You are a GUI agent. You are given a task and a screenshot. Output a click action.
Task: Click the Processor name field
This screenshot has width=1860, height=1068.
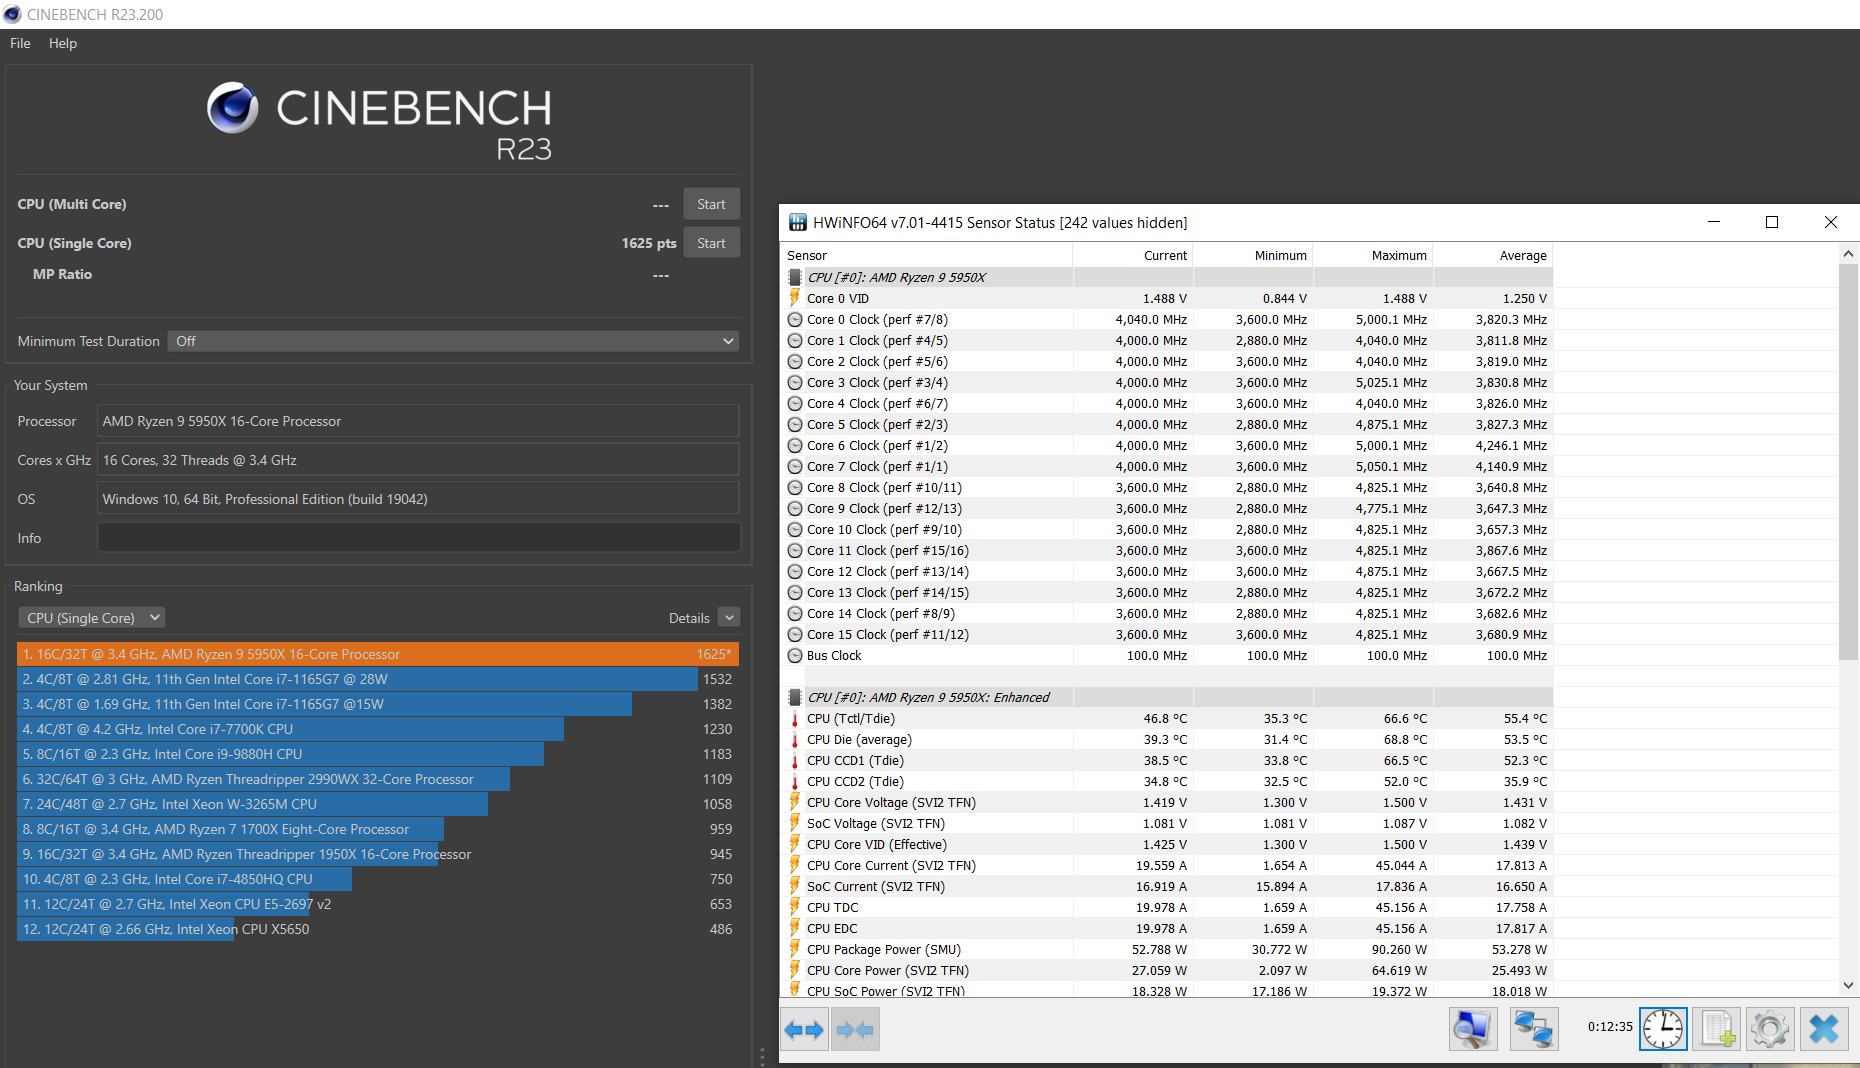418,421
